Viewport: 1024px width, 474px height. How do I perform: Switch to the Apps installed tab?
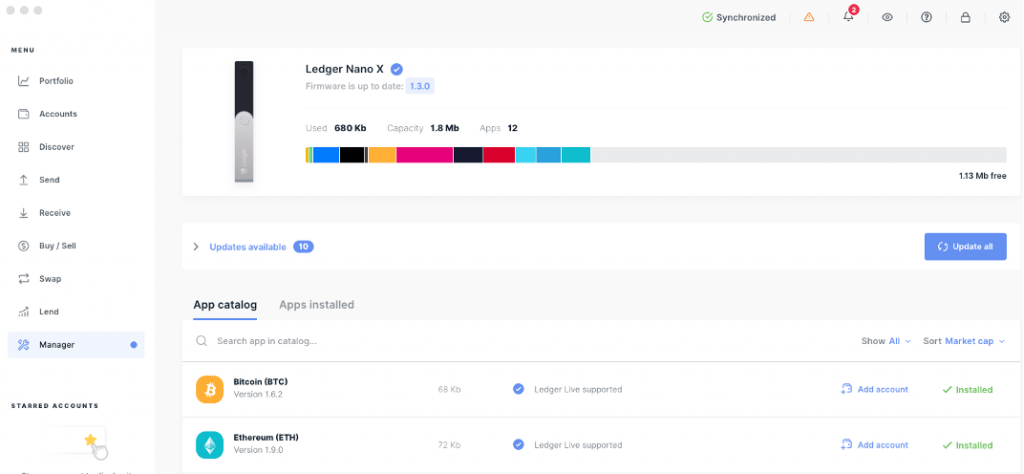pyautogui.click(x=316, y=305)
